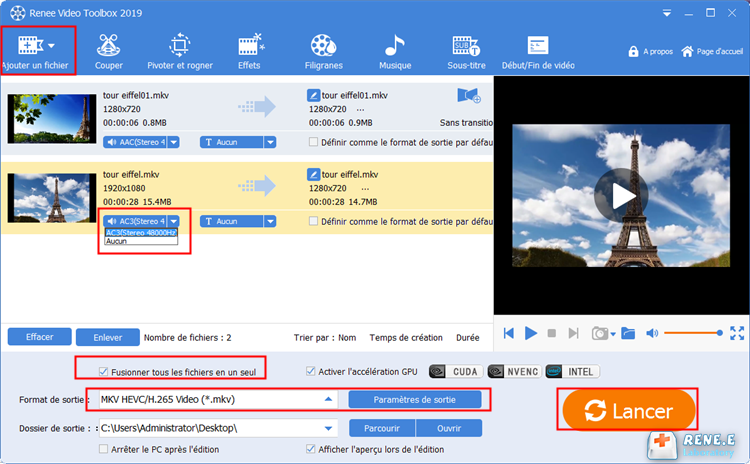Screen dimensions: 750x464
Task: Select Aucun in the audio track list
Action: [141, 241]
